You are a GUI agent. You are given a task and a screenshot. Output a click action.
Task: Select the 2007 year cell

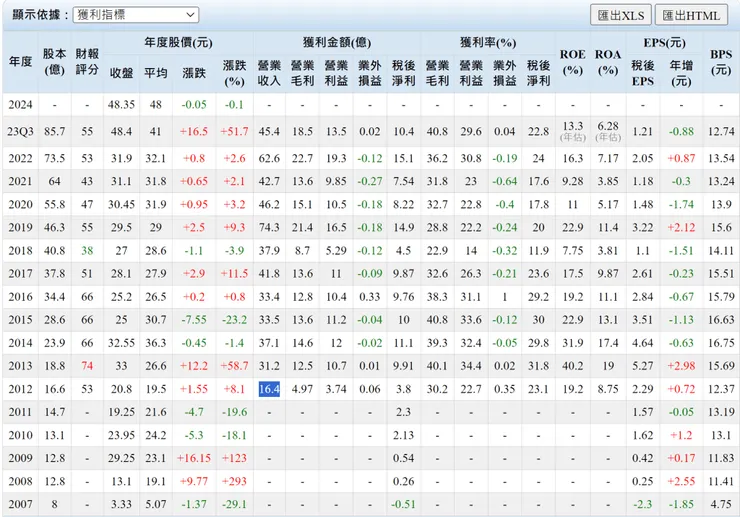[x=20, y=504]
